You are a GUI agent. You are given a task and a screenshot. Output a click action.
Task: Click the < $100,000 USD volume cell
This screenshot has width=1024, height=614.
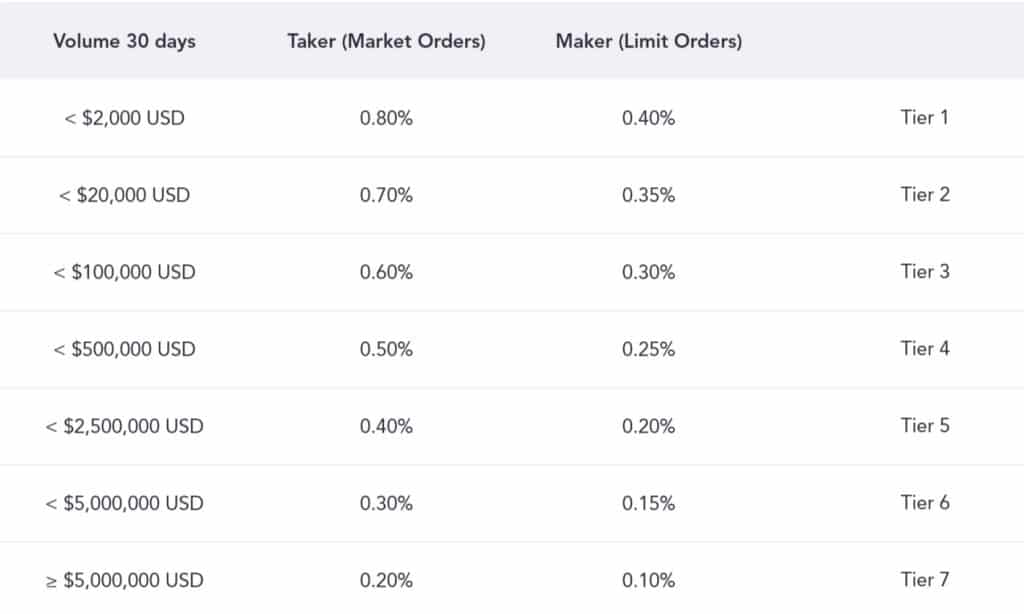click(124, 272)
